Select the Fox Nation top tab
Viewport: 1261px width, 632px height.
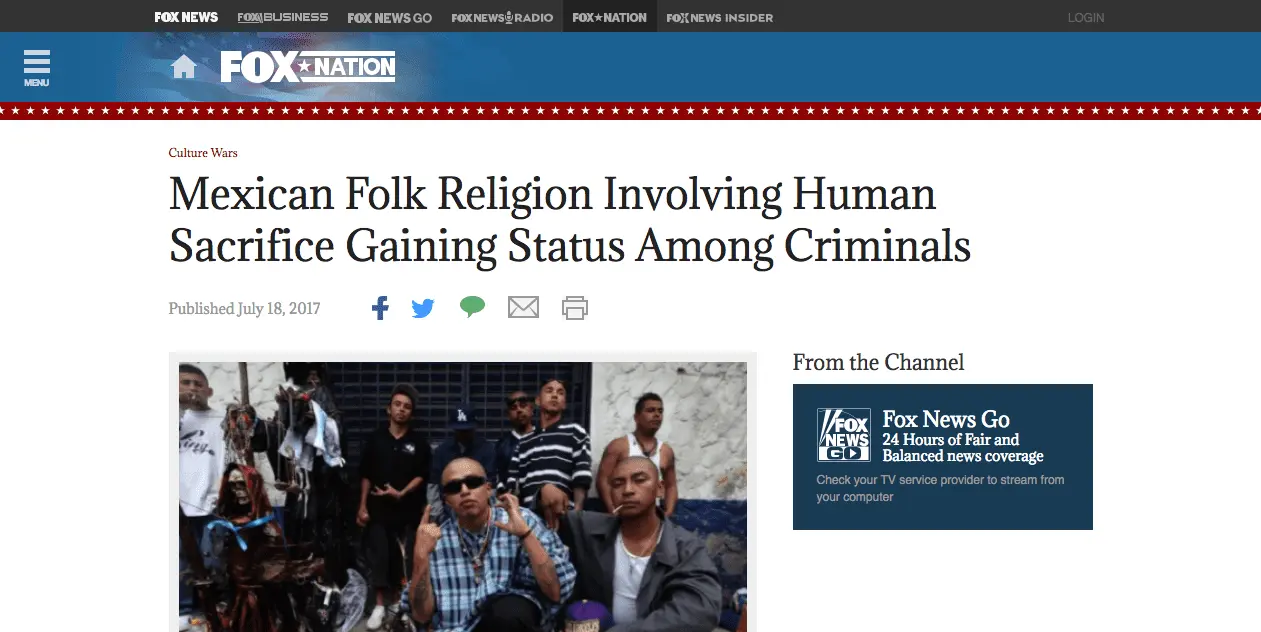(610, 17)
